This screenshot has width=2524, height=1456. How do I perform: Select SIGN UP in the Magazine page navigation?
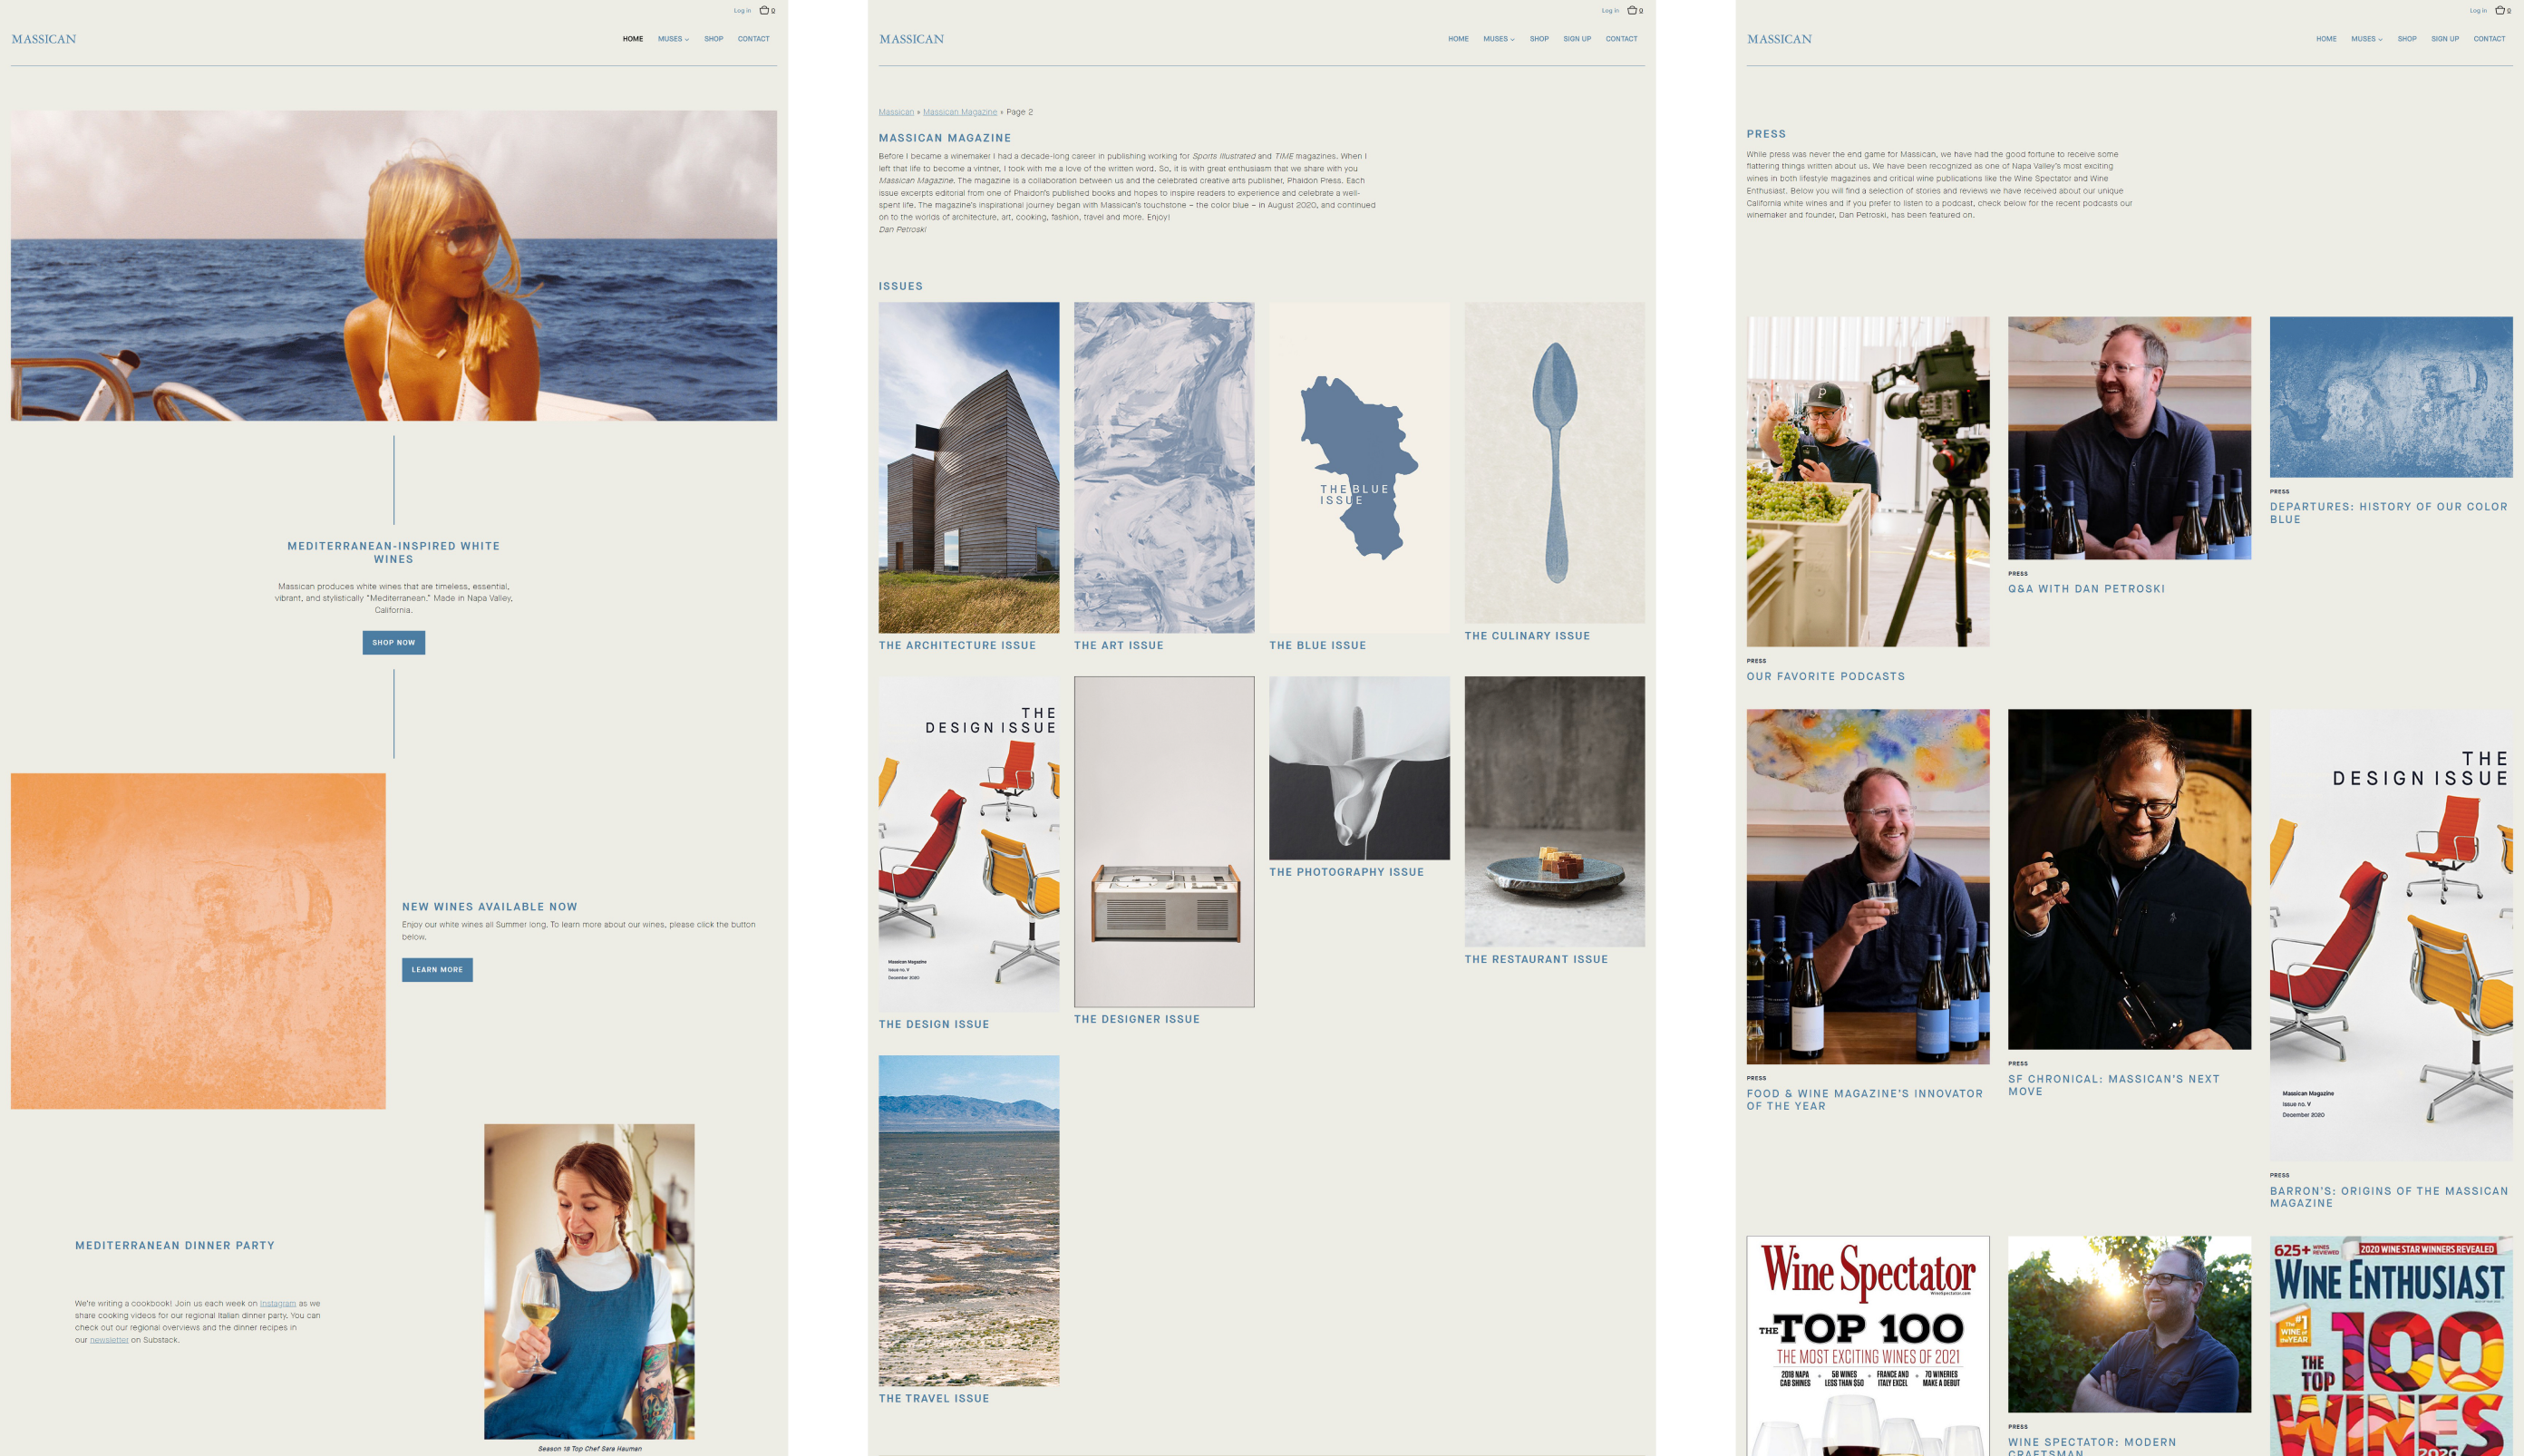[x=1577, y=39]
